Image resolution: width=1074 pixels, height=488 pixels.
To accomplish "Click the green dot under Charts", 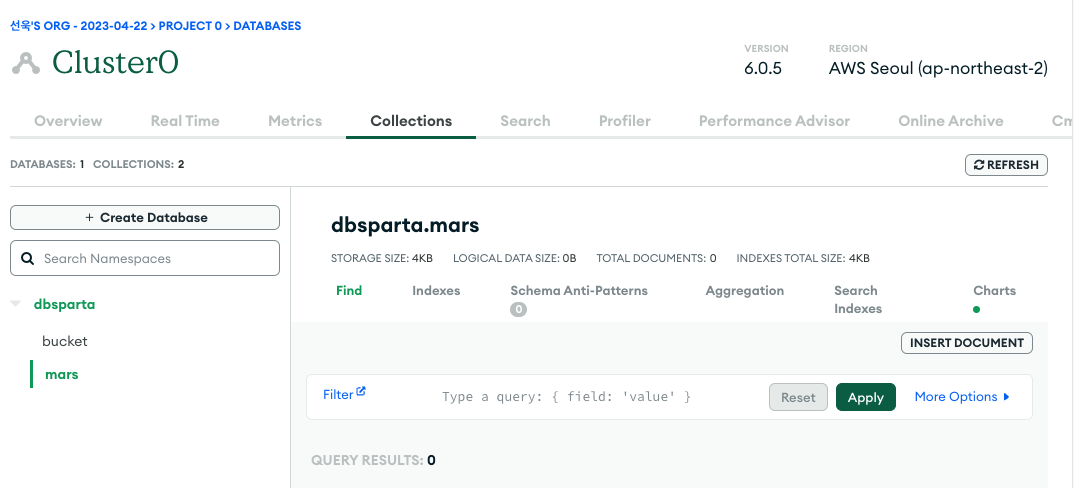I will click(977, 310).
